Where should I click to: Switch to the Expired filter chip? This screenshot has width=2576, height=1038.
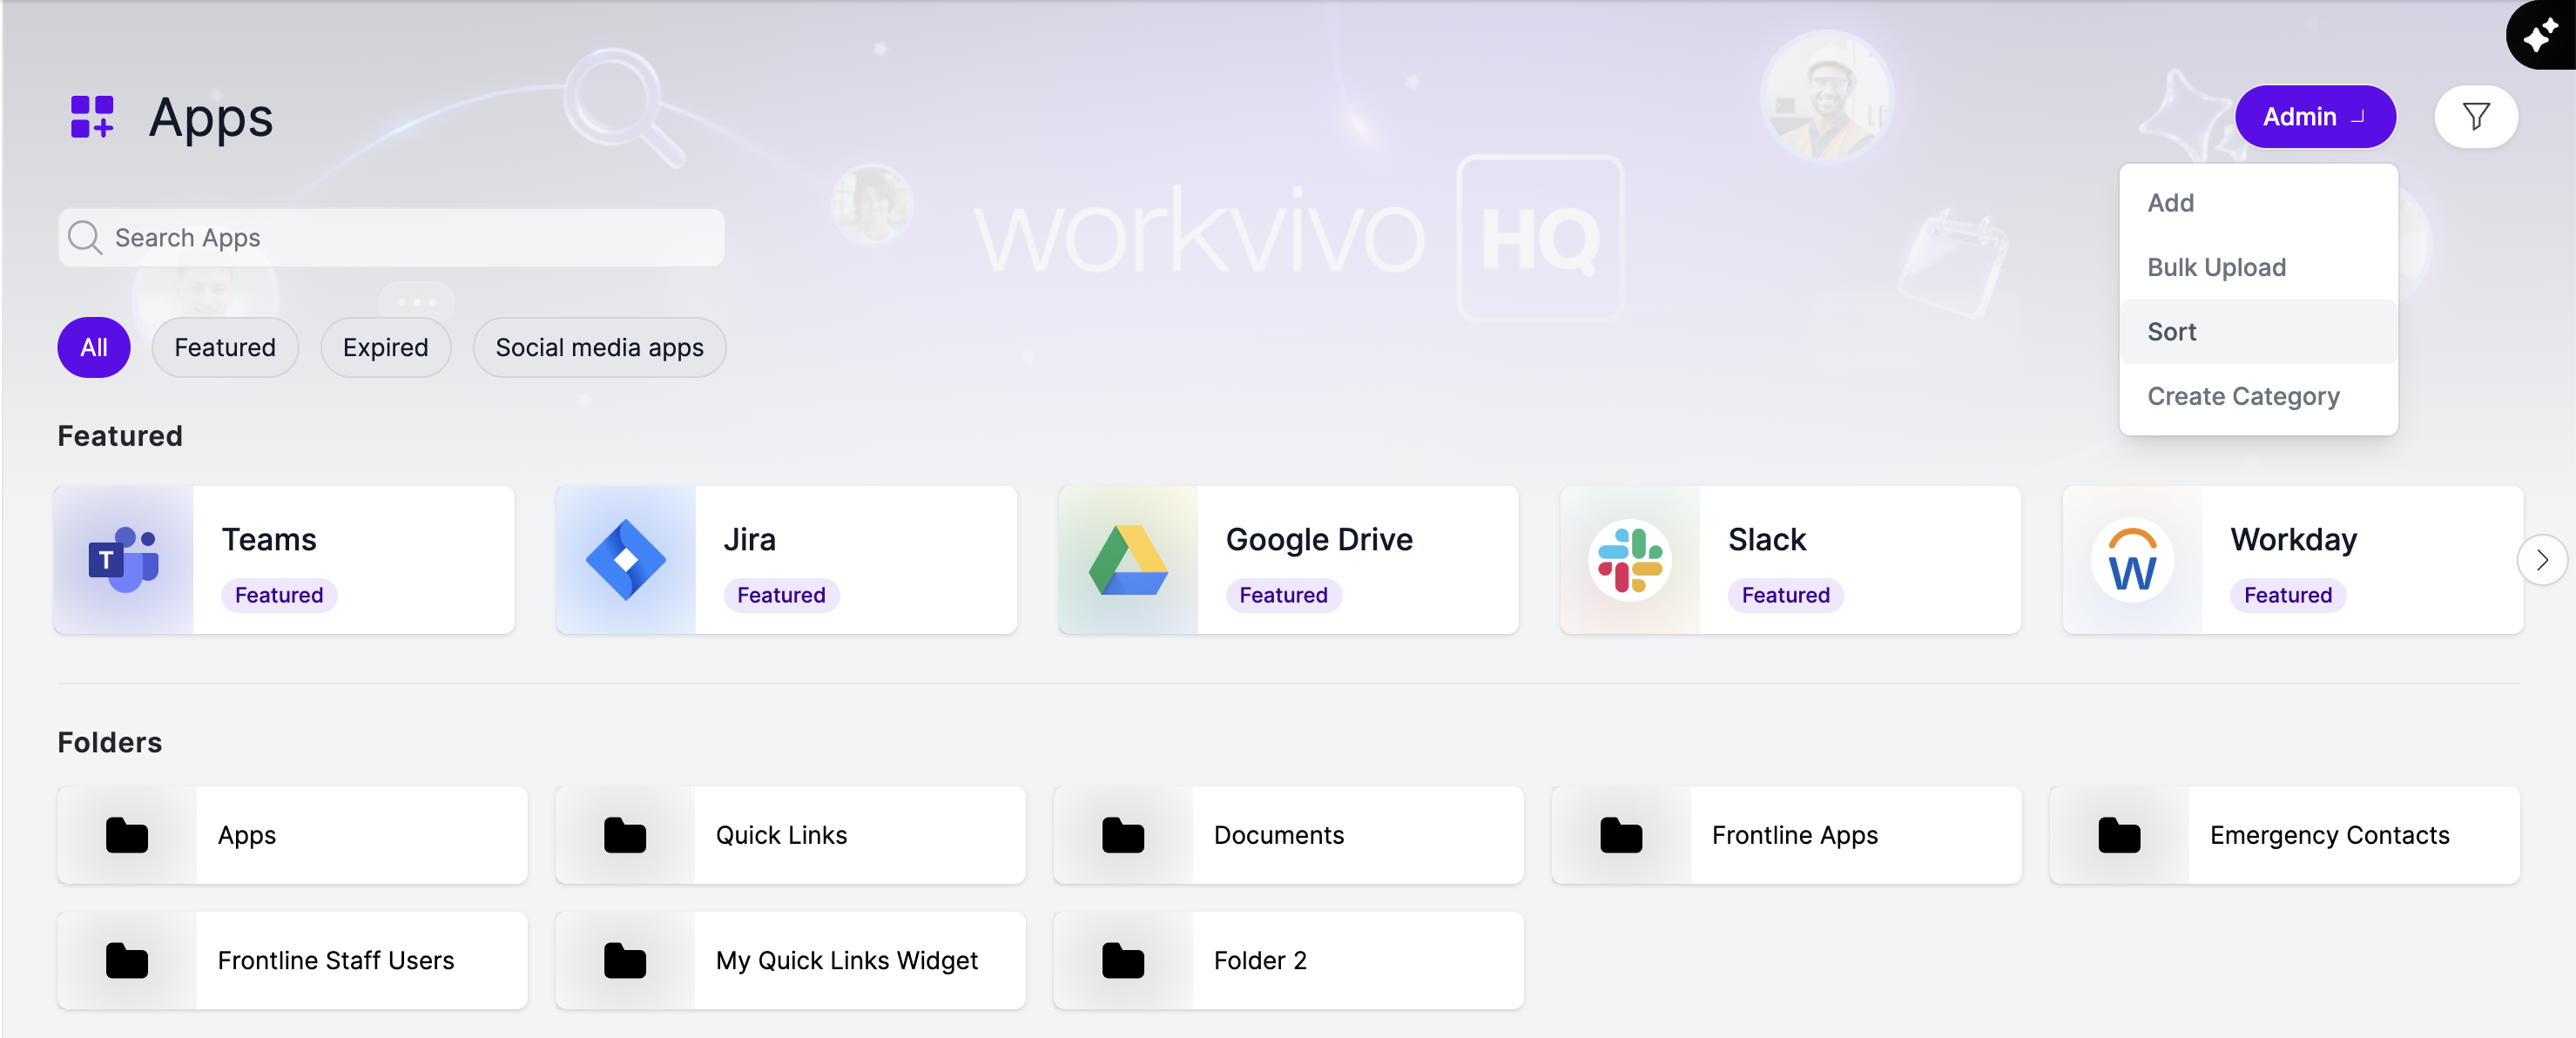click(x=386, y=347)
